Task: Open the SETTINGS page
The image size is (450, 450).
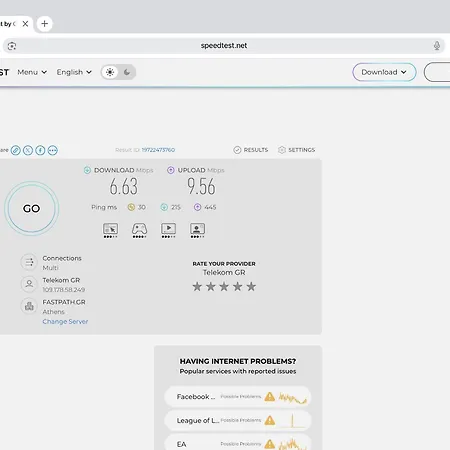Action: pyautogui.click(x=296, y=150)
